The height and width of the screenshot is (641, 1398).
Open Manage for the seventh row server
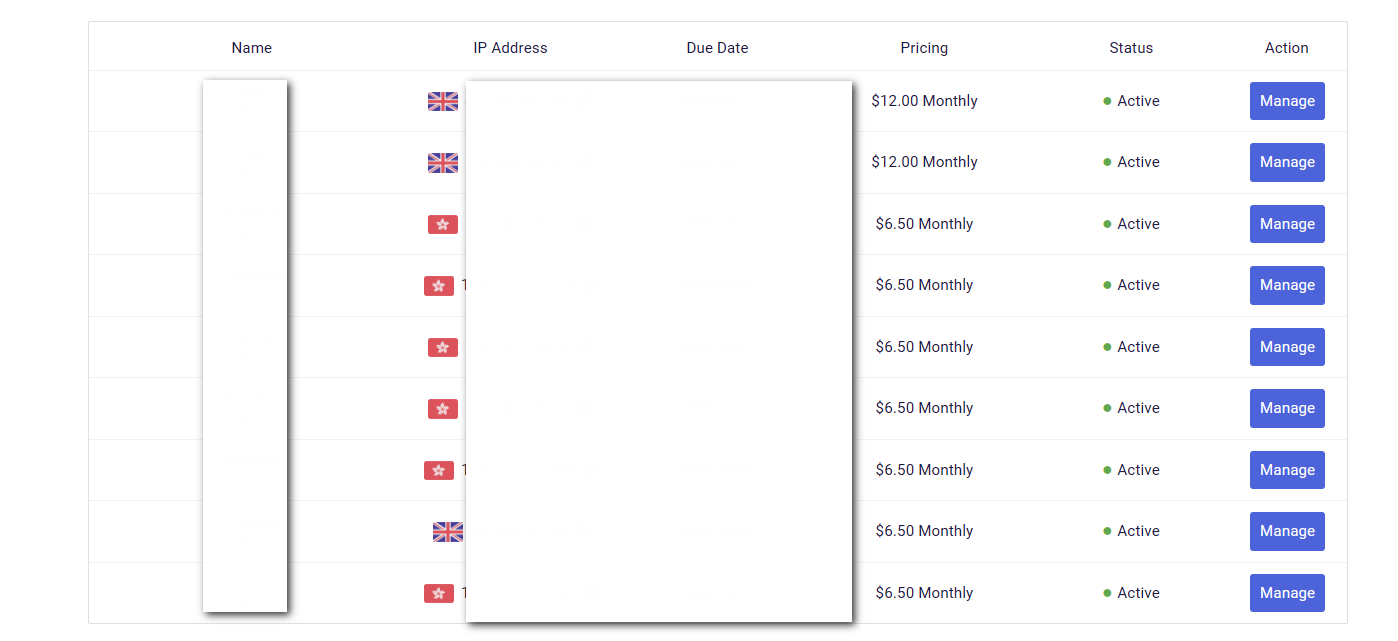(x=1286, y=470)
